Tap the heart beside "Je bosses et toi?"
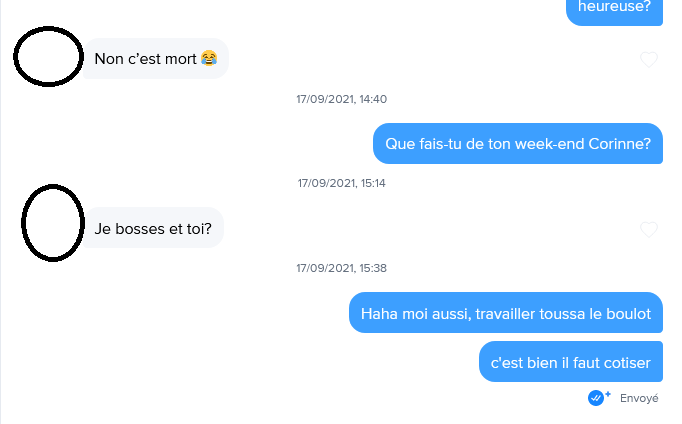Viewport: 682px width, 424px height. click(x=649, y=229)
